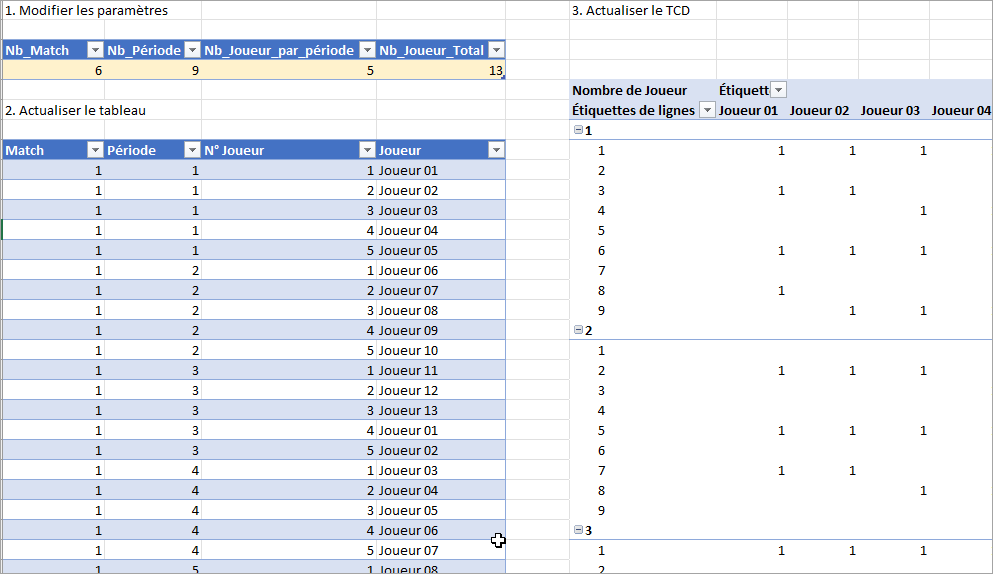Viewport: 993px width, 574px height.
Task: Select the Nb_Match value cell containing 6
Action: pyautogui.click(x=52, y=70)
